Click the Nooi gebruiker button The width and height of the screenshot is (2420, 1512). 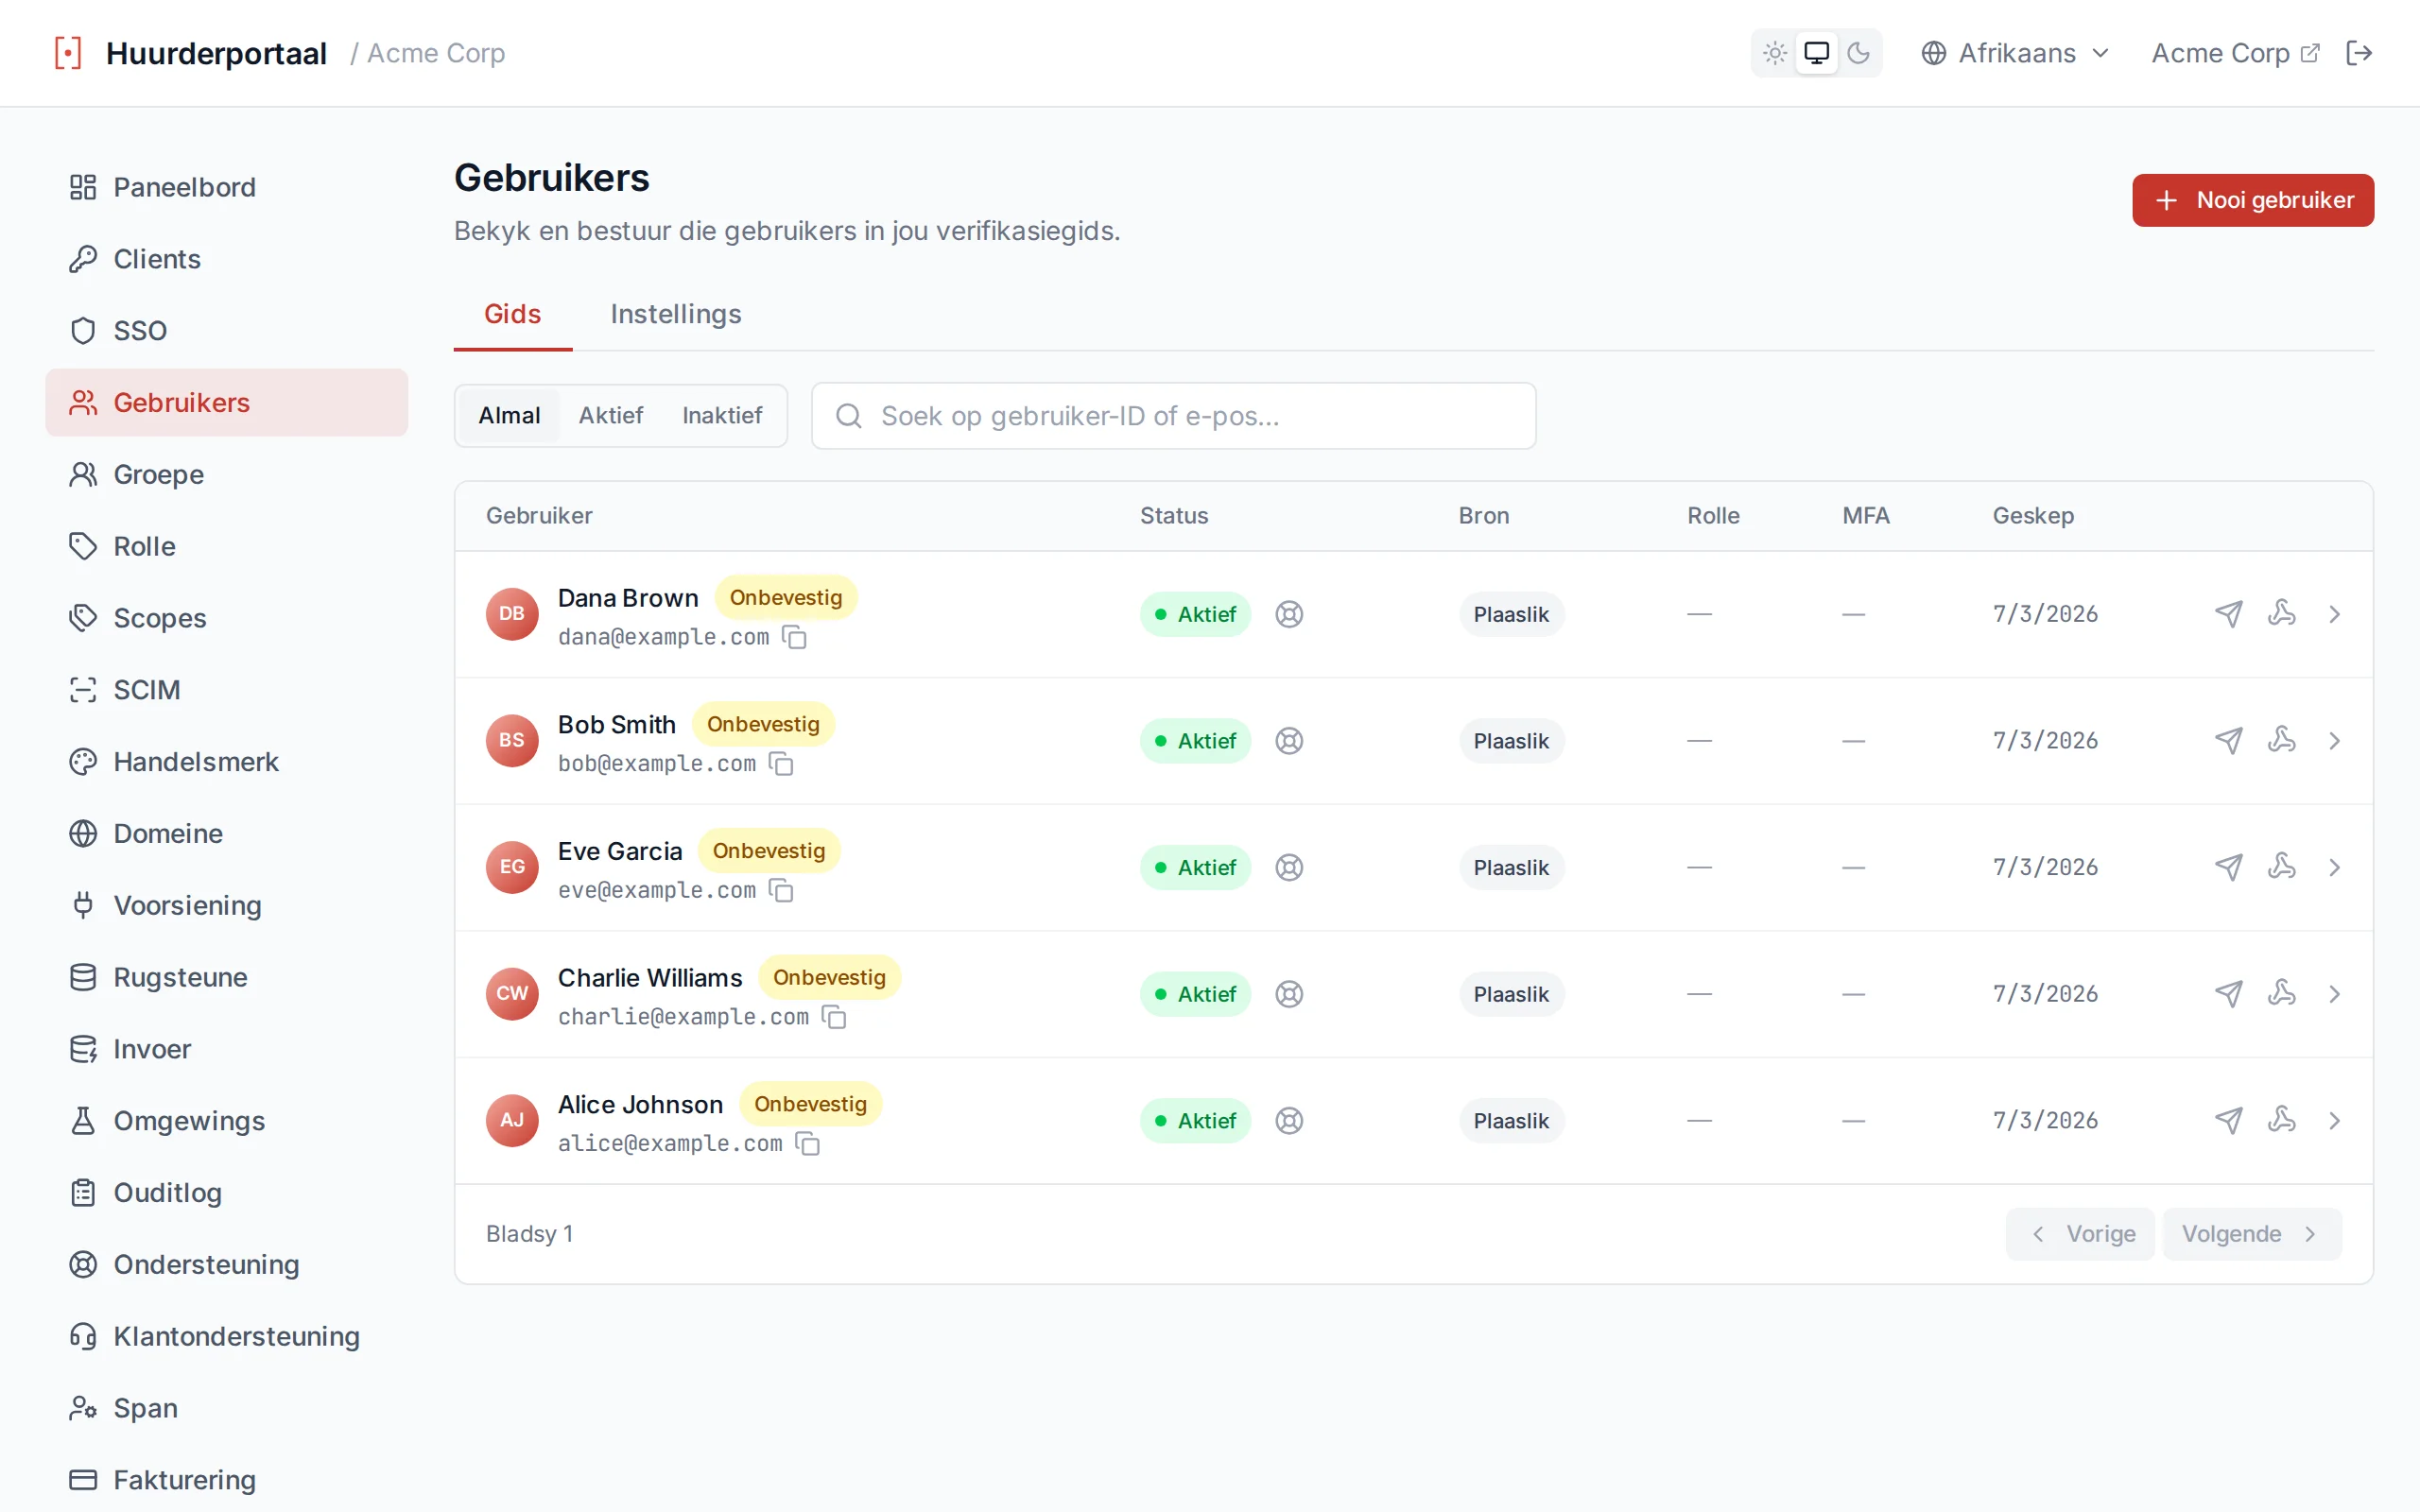coord(2252,200)
